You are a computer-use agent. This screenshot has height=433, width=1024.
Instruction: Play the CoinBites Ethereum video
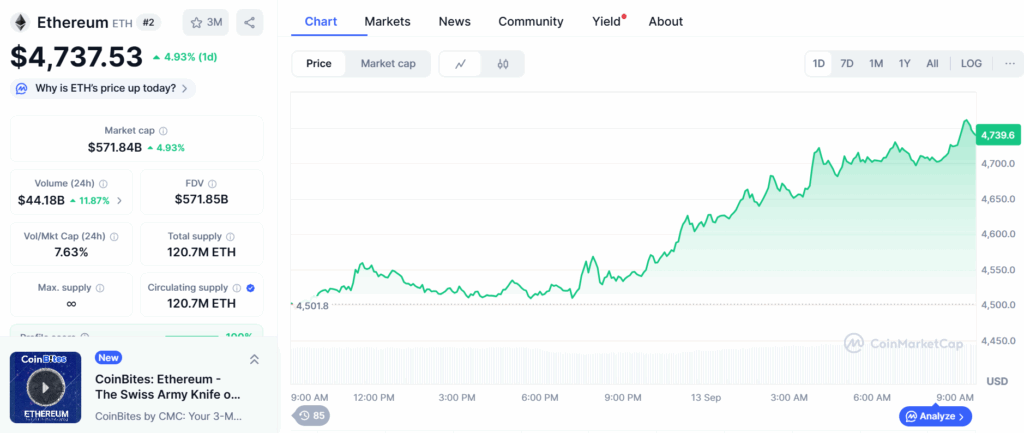click(x=45, y=387)
